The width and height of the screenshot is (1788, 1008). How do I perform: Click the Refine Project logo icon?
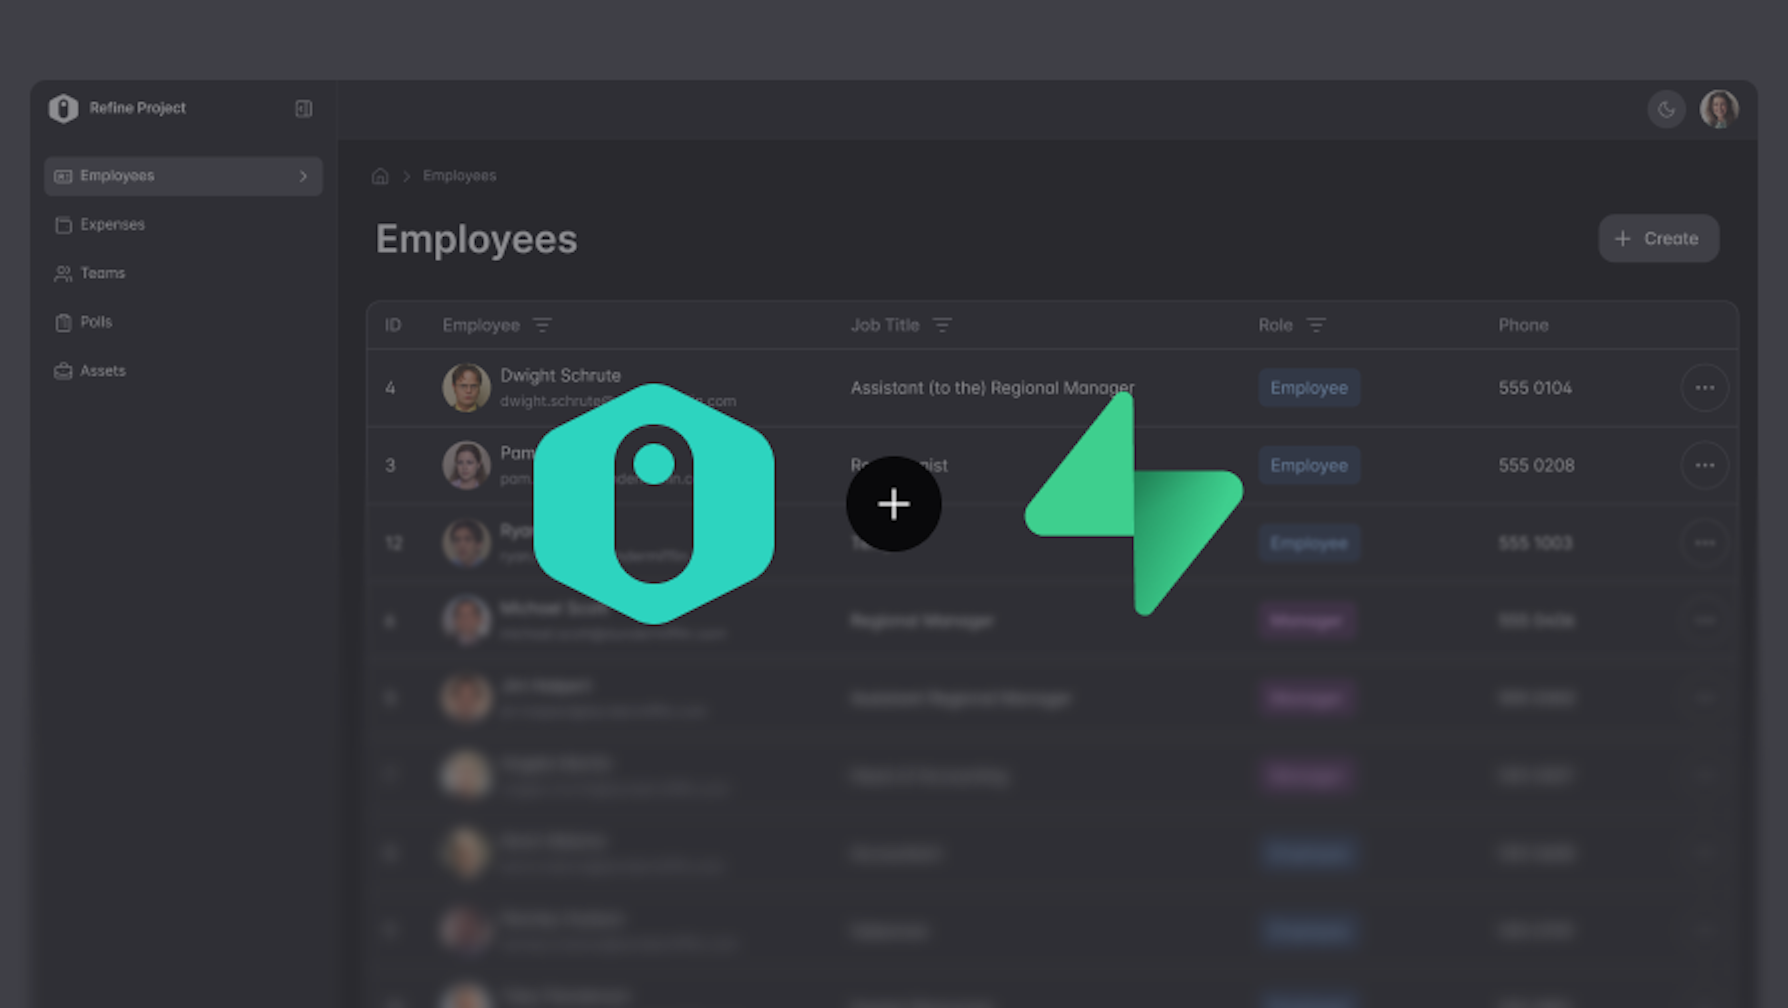tap(62, 108)
